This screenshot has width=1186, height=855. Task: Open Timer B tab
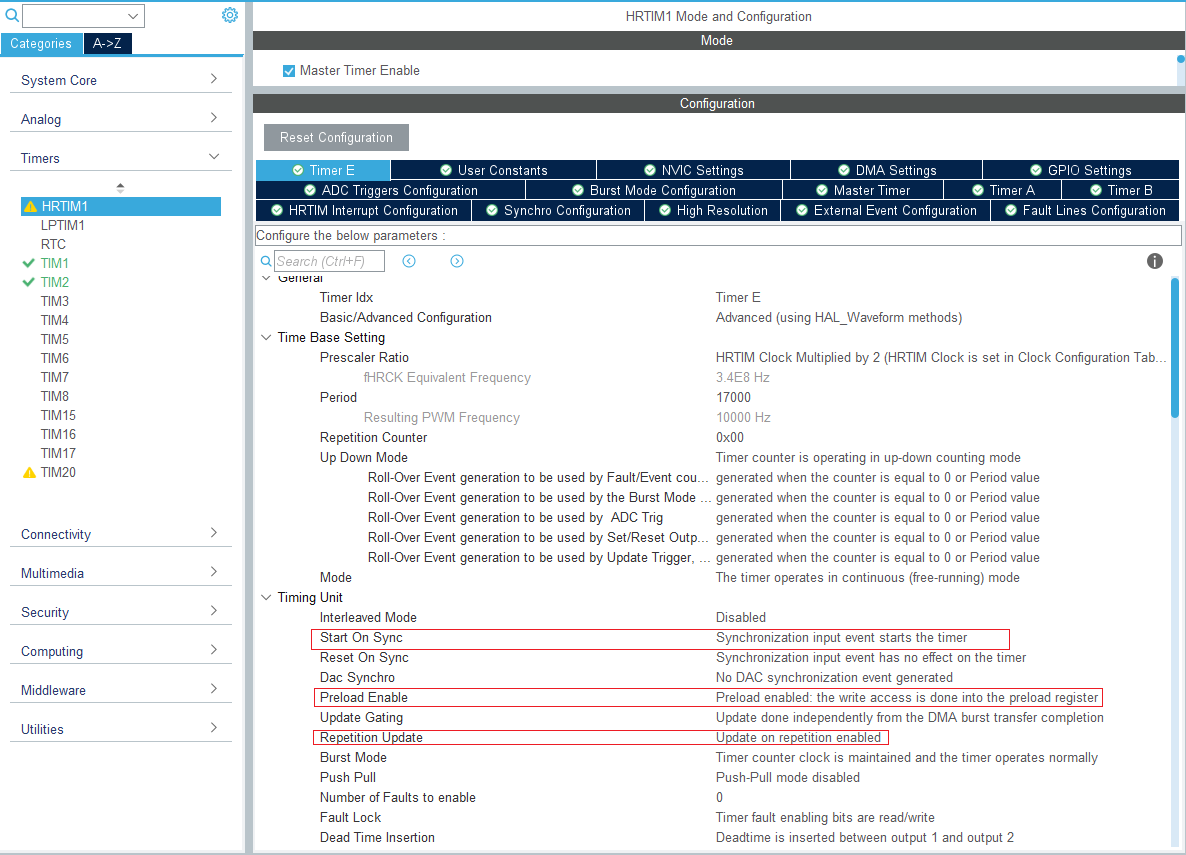tap(1121, 191)
